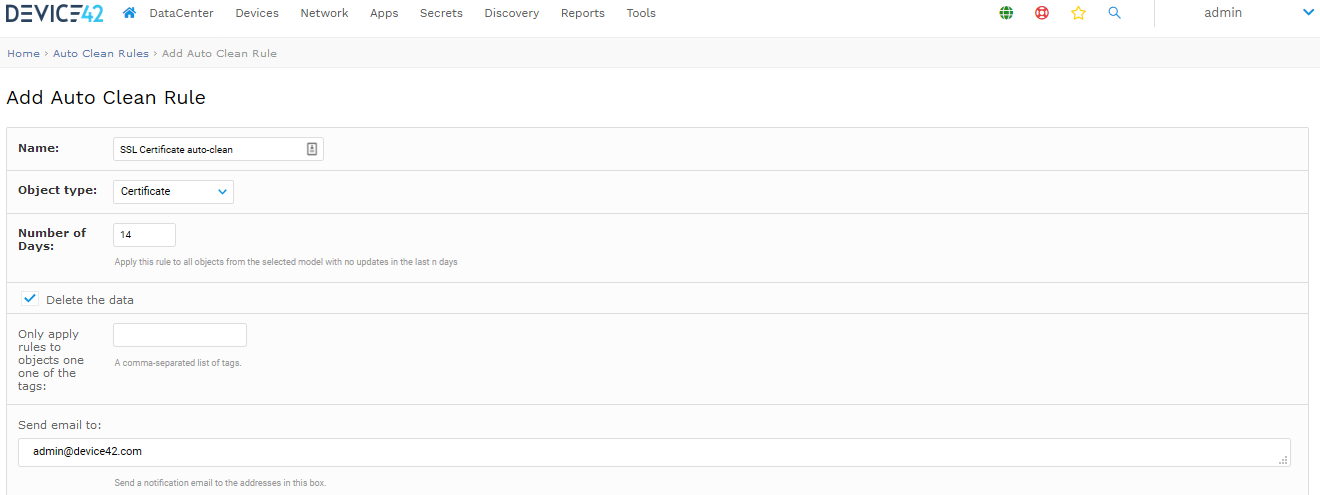1320x495 pixels.
Task: Click the email textarea resize handle
Action: (1284, 461)
